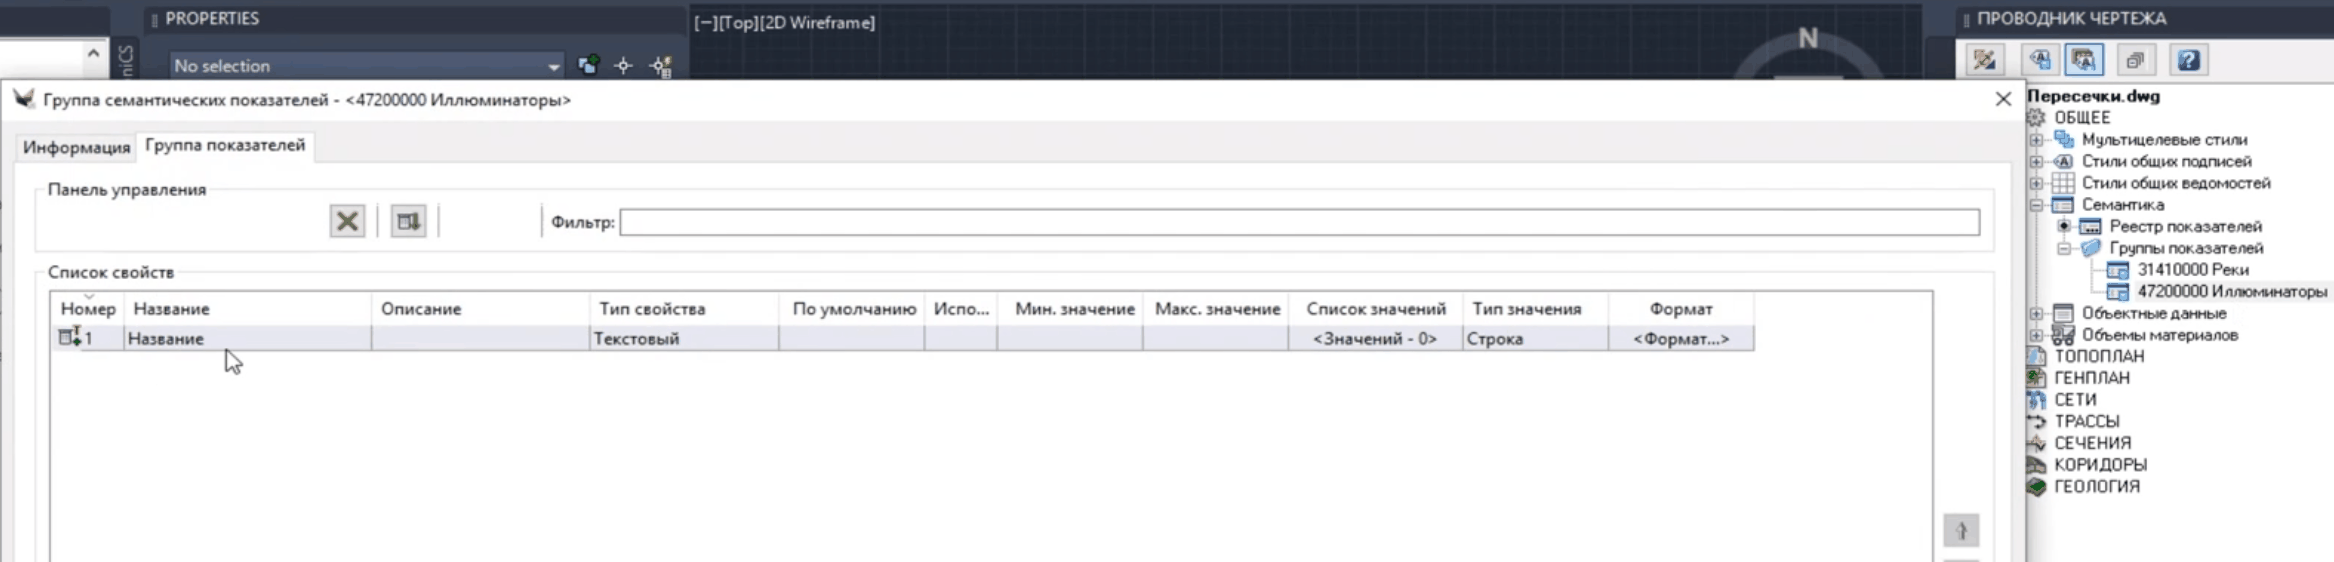
Task: Click the Quick Select icon in Properties
Action: pos(661,66)
